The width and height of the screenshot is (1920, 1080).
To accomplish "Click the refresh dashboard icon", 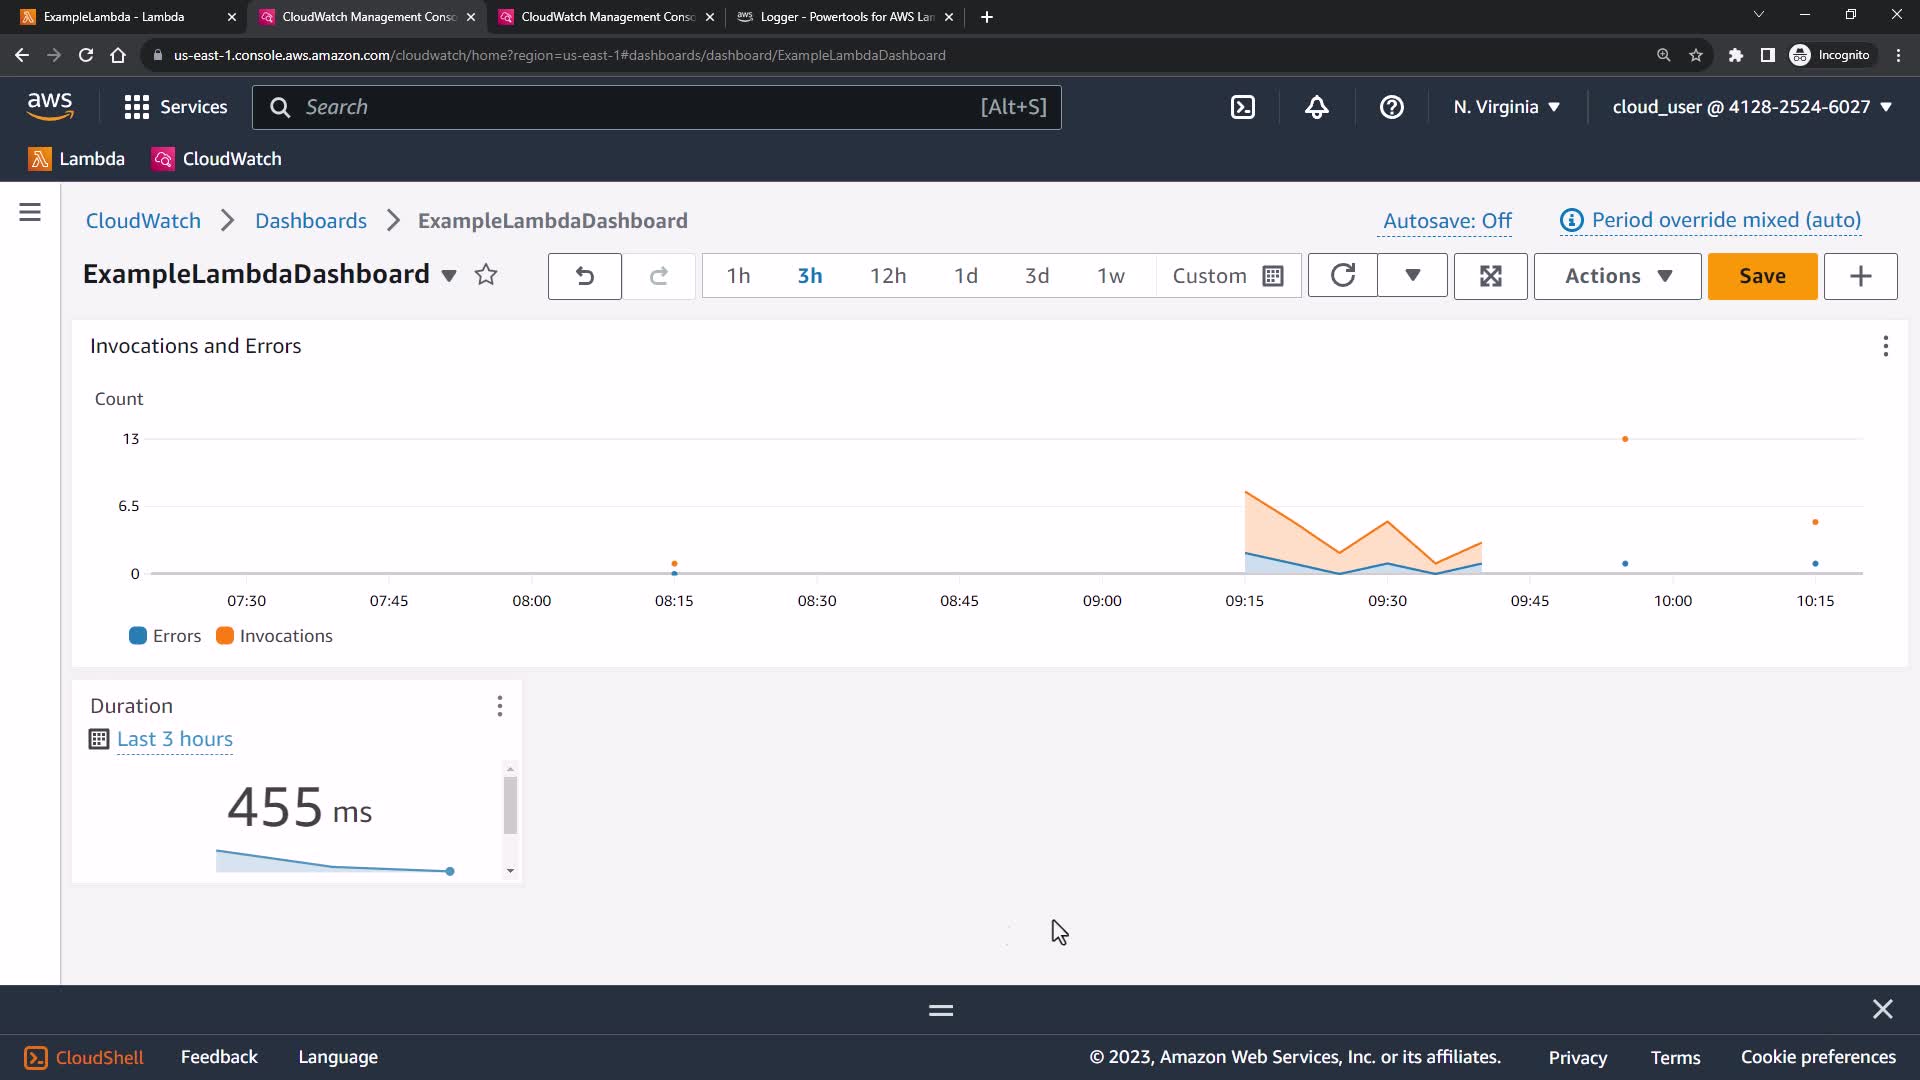I will (1343, 276).
